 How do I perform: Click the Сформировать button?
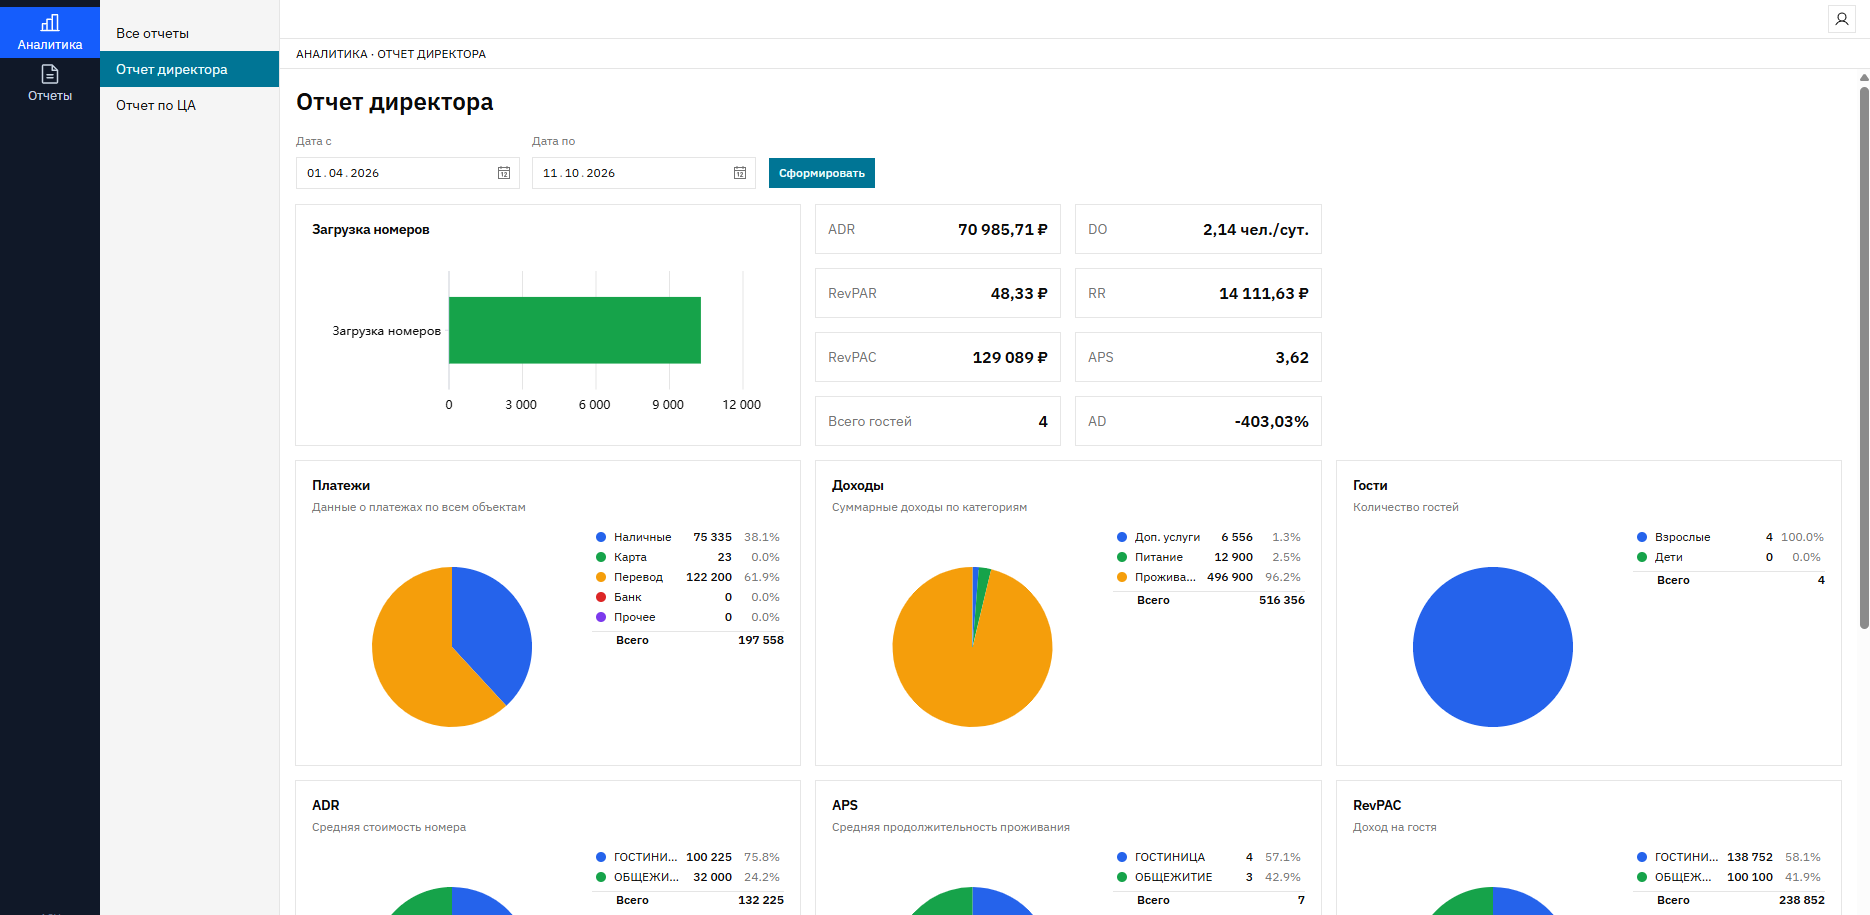pyautogui.click(x=822, y=173)
